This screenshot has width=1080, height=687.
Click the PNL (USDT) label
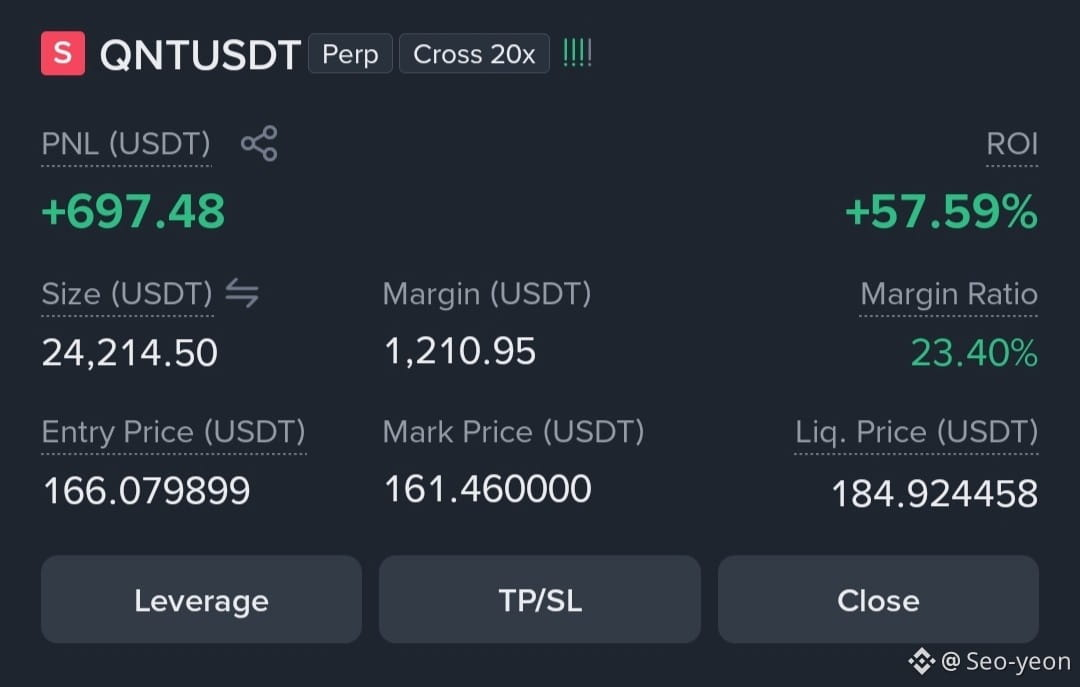126,144
